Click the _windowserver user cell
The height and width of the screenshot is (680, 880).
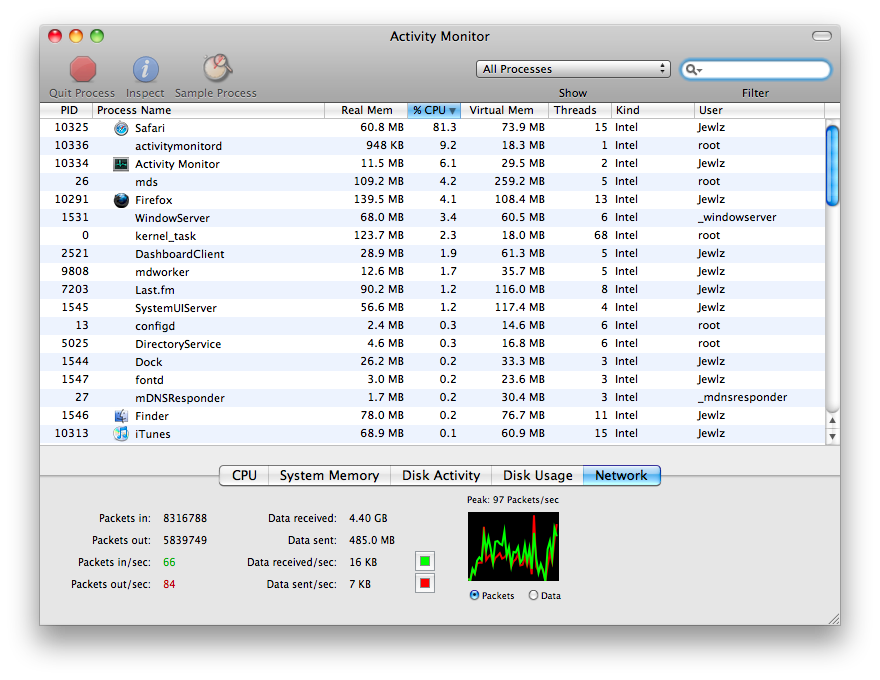(x=737, y=217)
